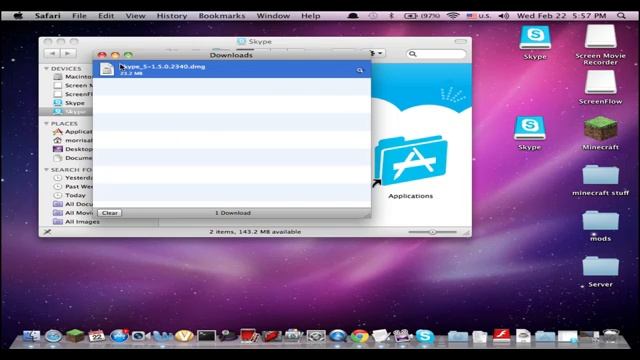Open Documents in the Finder sidebar

click(x=73, y=158)
